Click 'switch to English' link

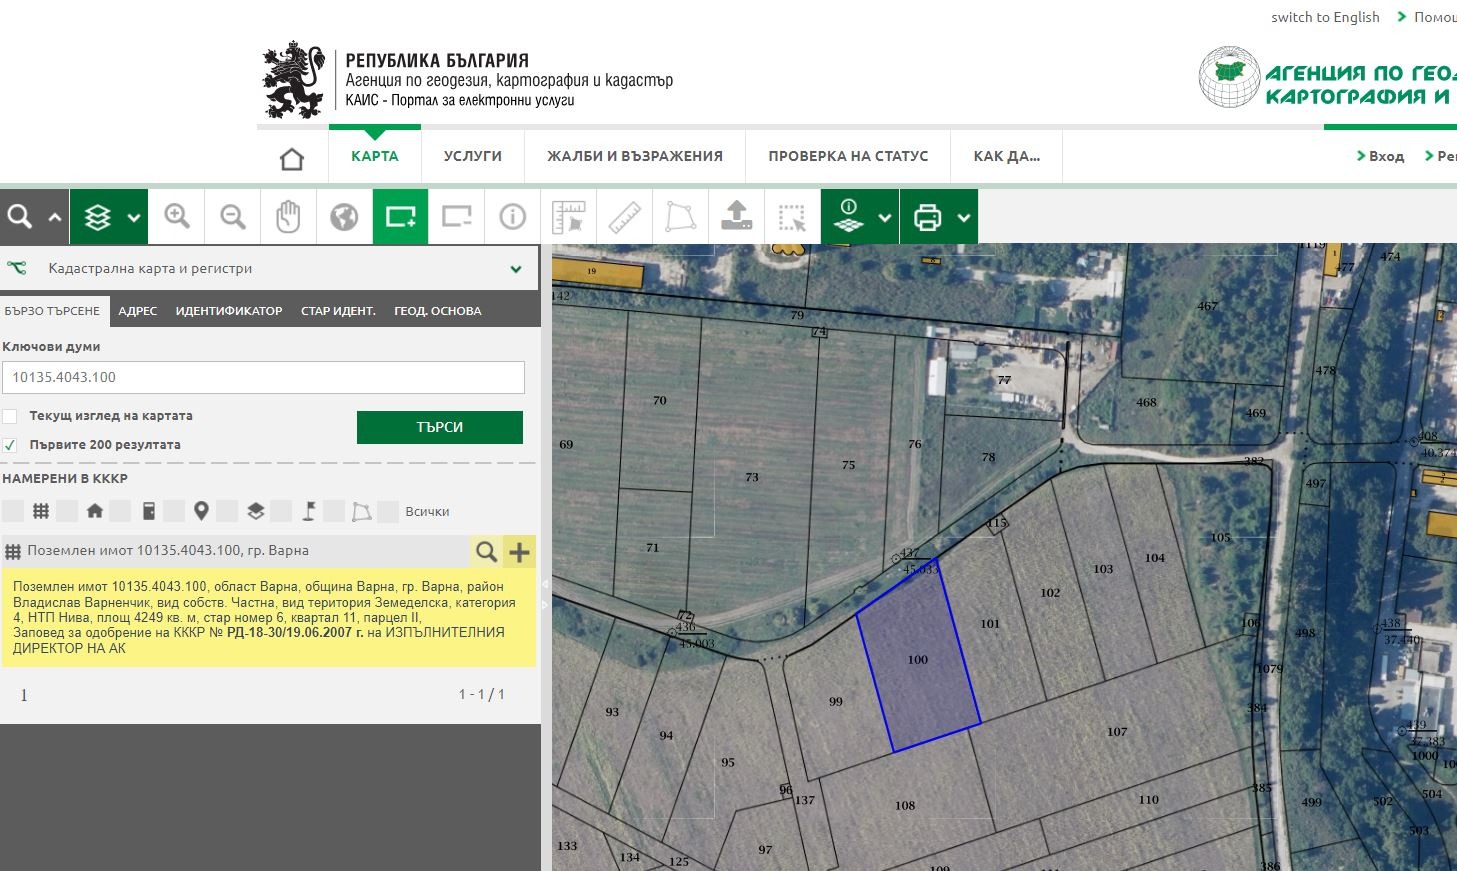coord(1325,17)
